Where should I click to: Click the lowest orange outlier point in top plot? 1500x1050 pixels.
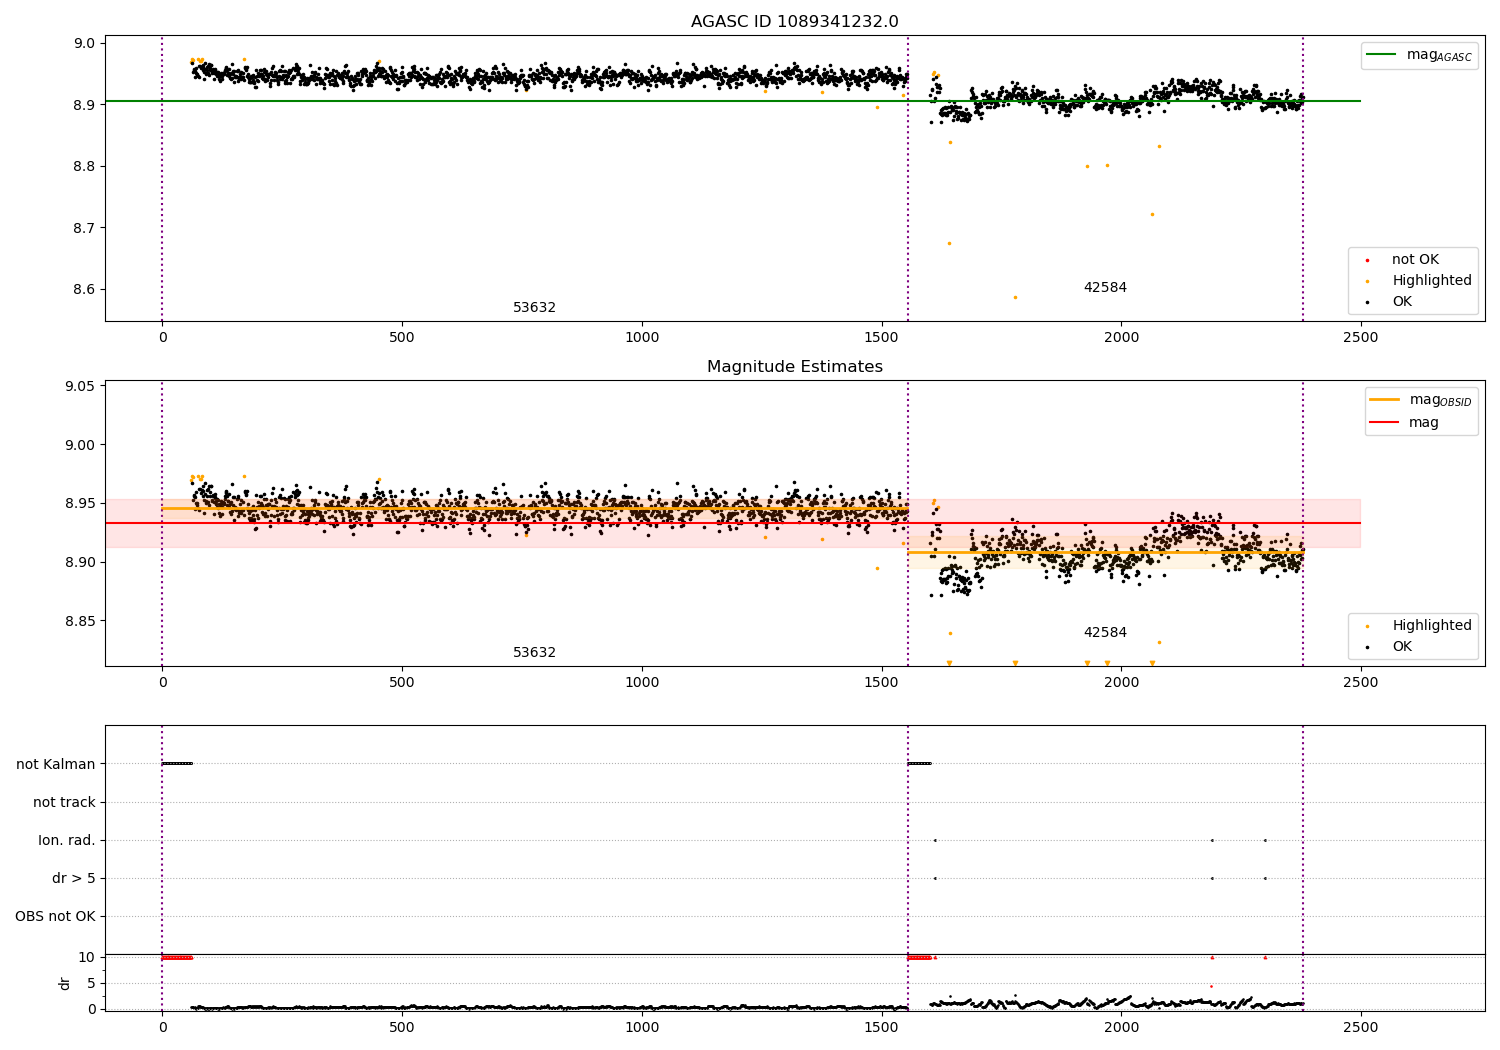point(1015,297)
